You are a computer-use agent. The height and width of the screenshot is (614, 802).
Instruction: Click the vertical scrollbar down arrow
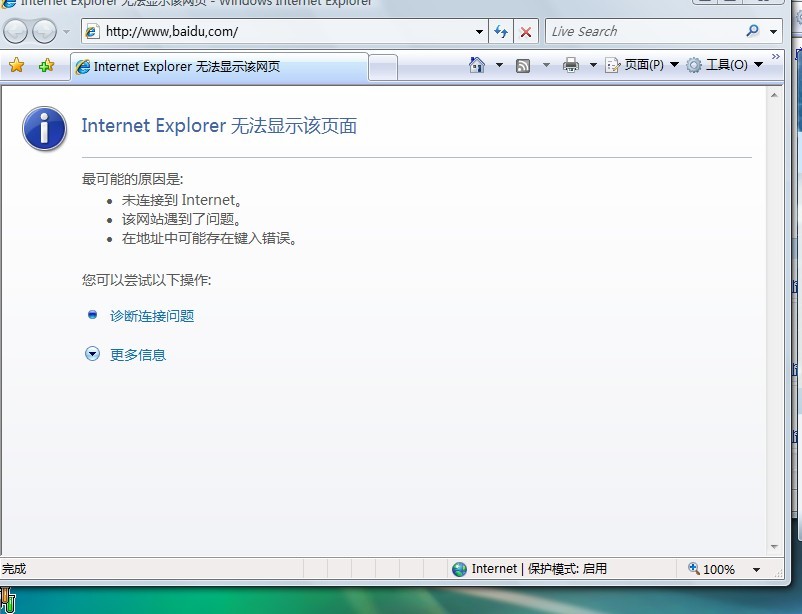coord(776,547)
